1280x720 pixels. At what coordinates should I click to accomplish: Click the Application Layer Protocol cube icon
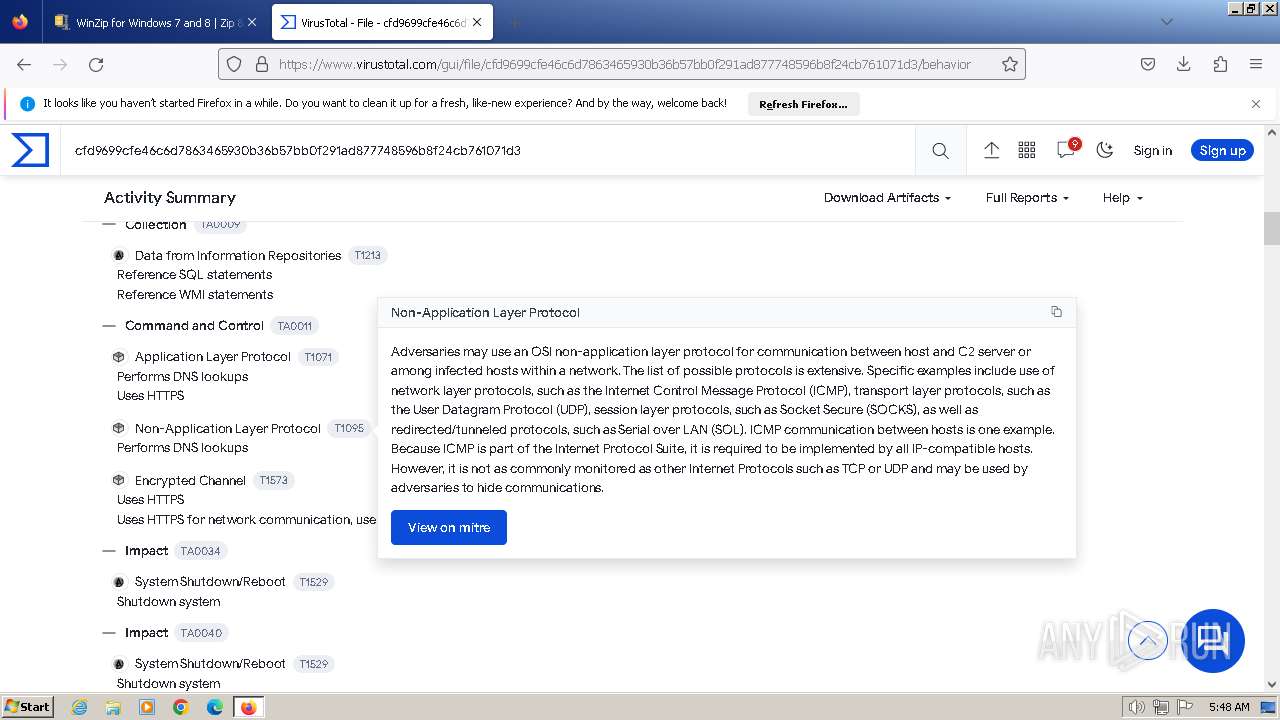click(x=119, y=357)
